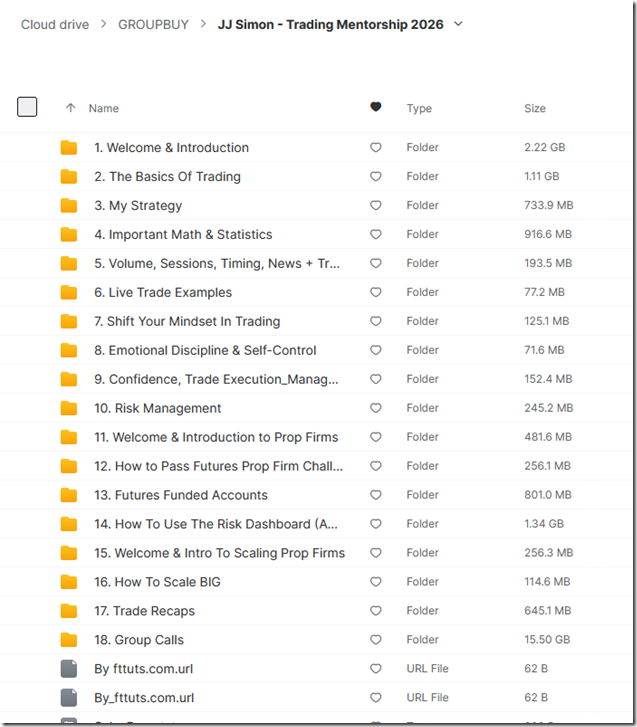The width and height of the screenshot is (637, 727).
Task: Sort by the Size column header
Action: [x=535, y=108]
